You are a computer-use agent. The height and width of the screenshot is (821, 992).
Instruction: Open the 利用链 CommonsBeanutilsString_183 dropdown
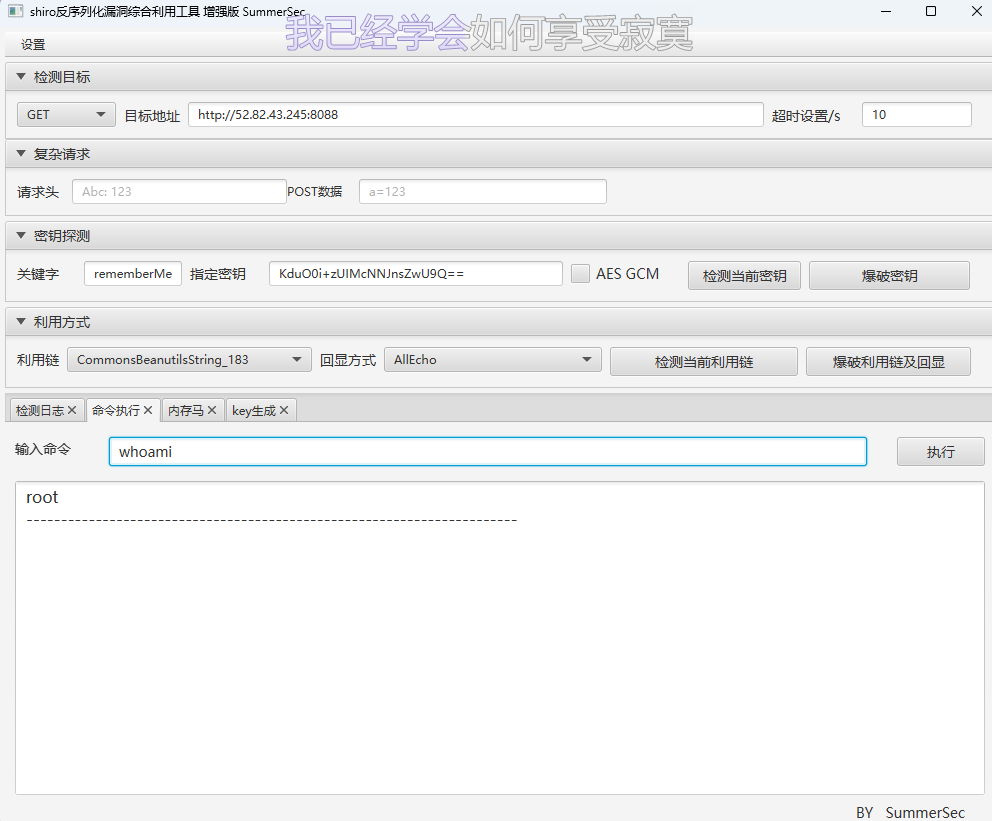[189, 360]
